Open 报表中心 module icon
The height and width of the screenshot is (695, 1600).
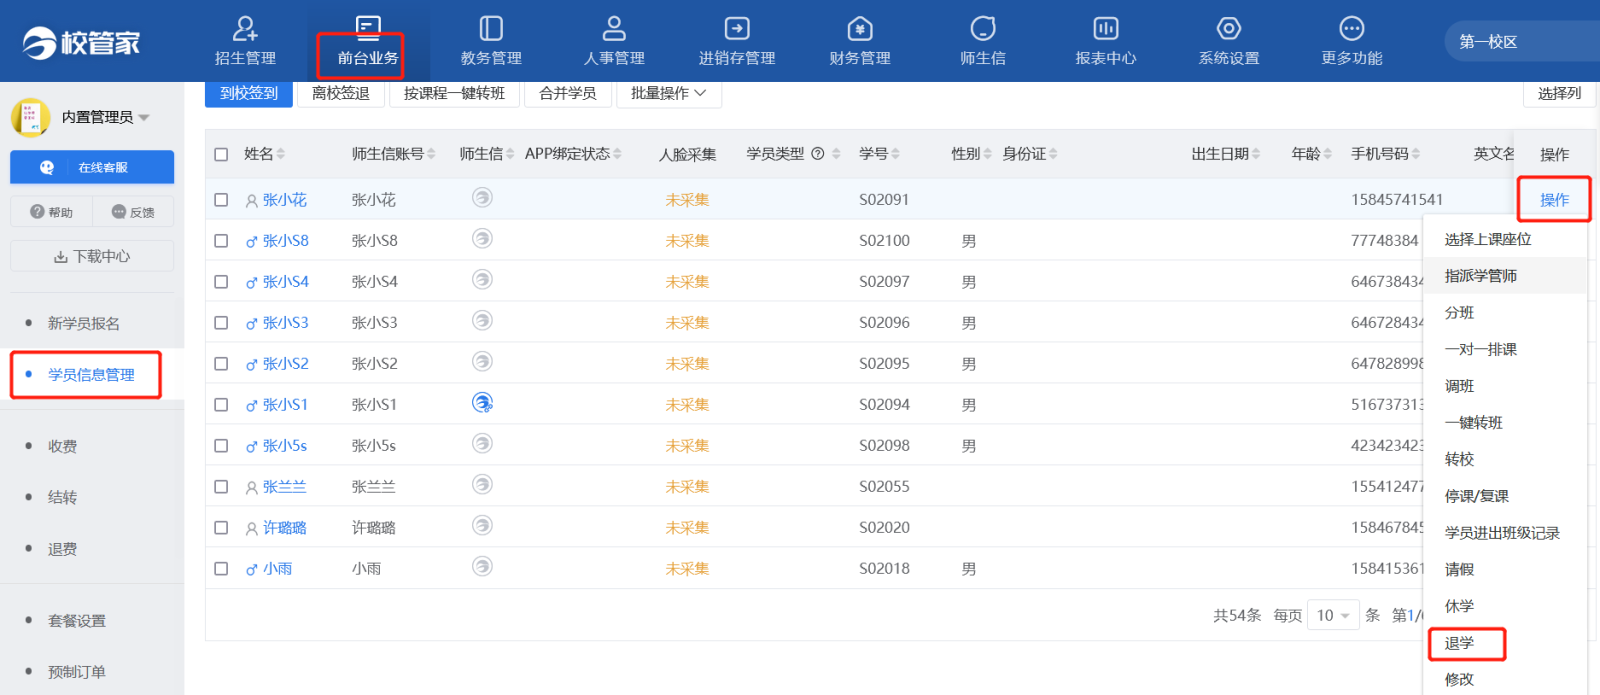tap(1106, 28)
